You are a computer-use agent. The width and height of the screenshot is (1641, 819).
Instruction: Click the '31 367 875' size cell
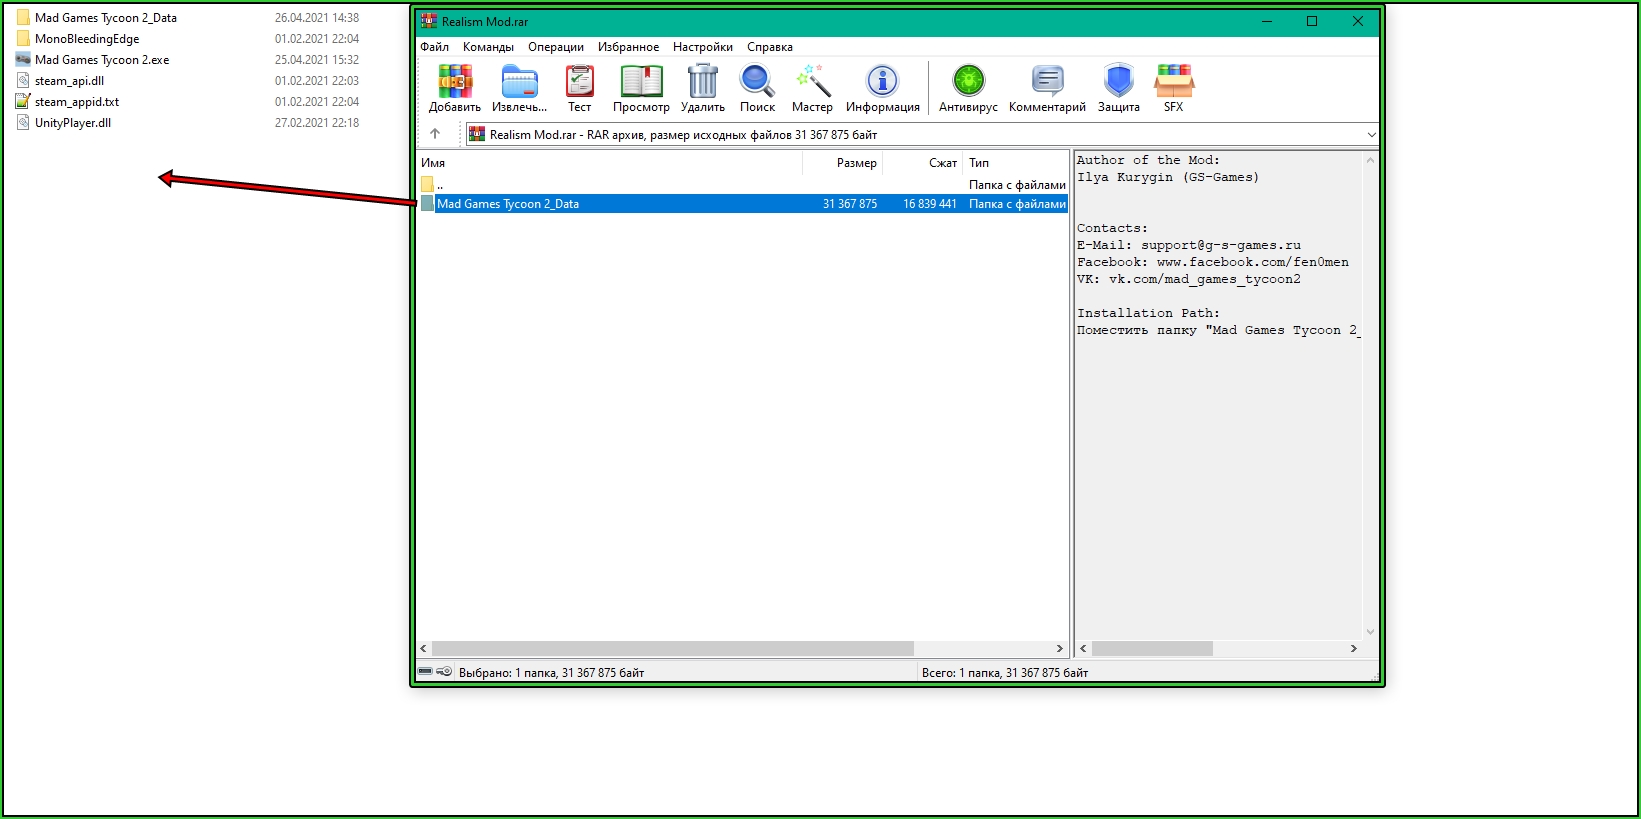tap(850, 204)
